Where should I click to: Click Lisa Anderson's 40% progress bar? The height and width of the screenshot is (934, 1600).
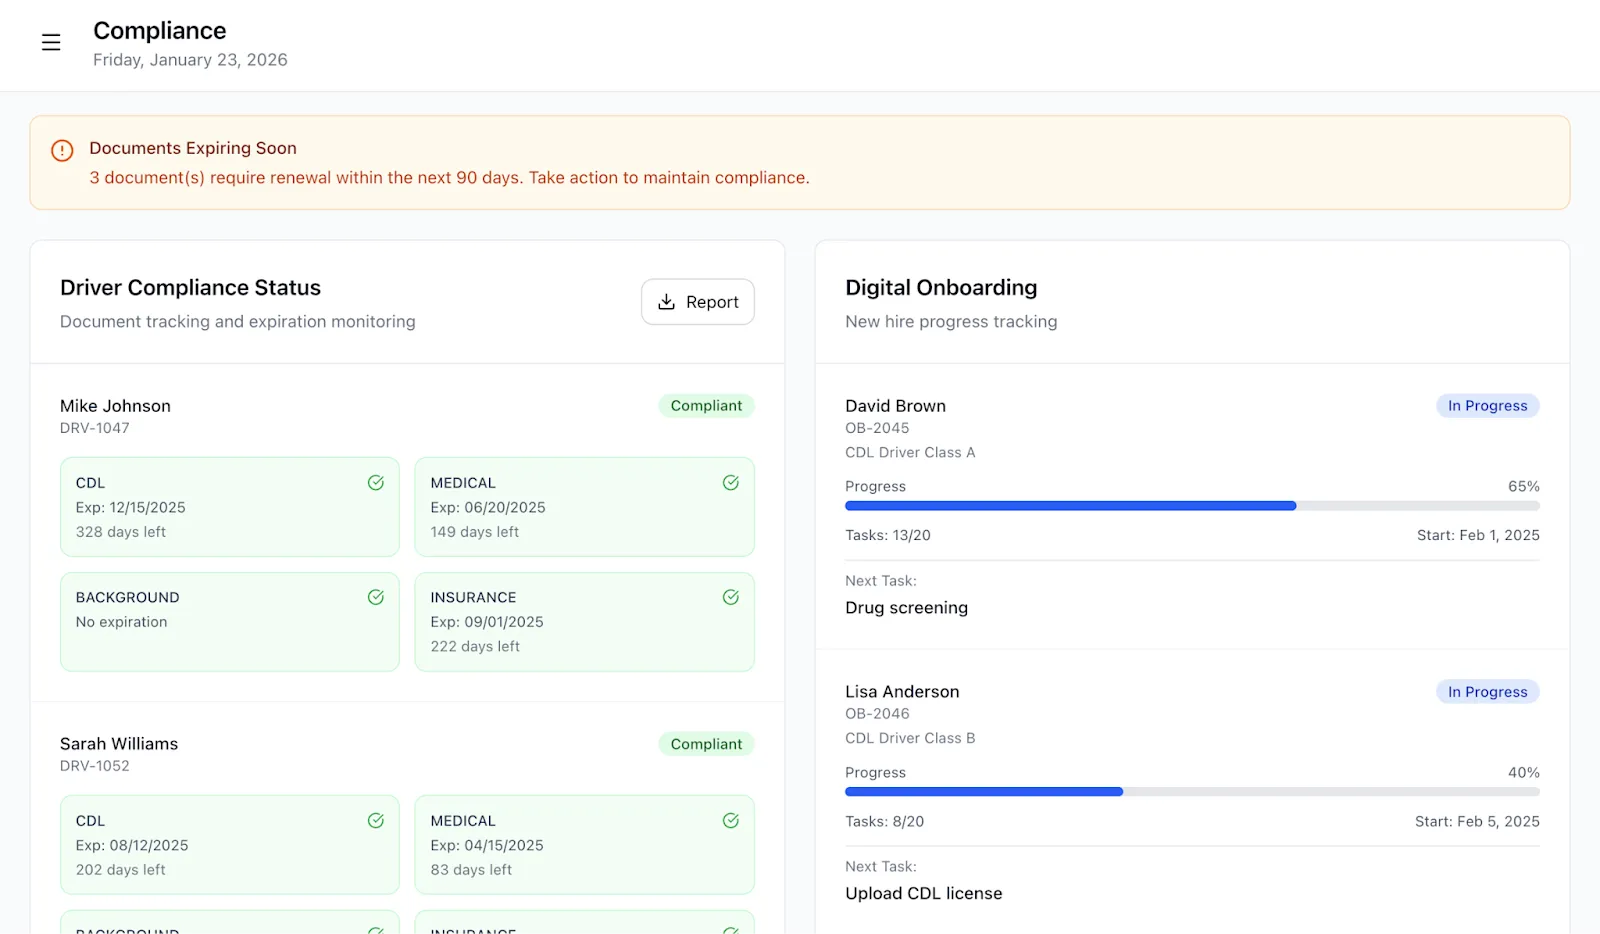tap(1191, 792)
